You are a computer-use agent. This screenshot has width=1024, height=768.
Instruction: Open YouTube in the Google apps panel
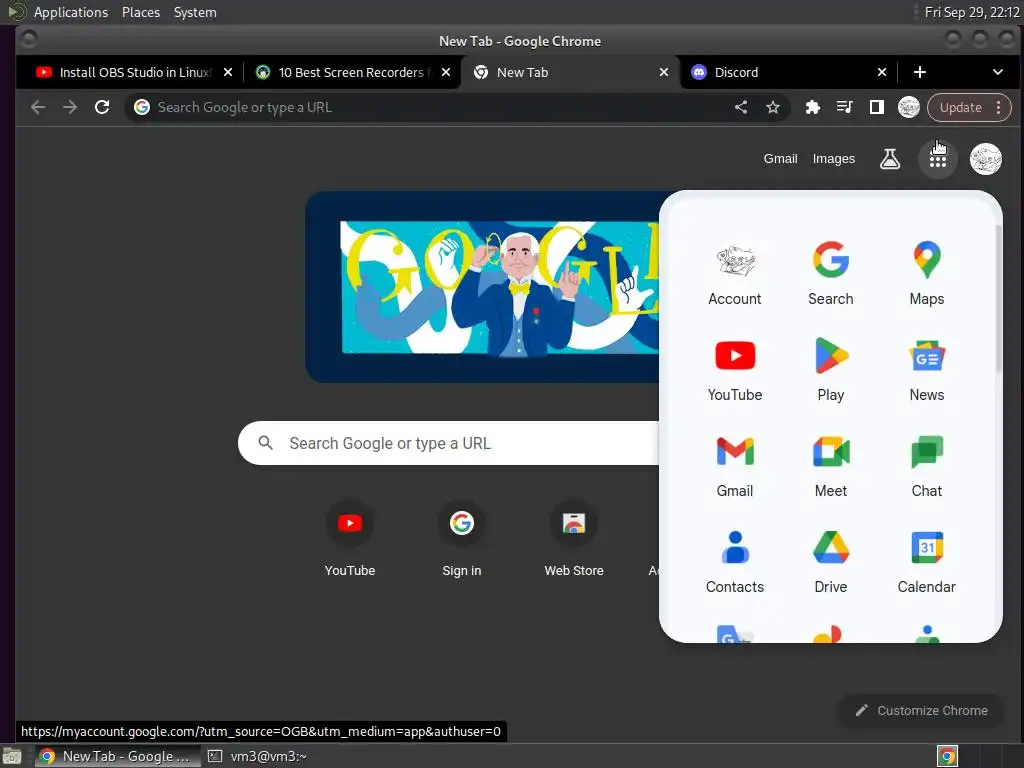[x=735, y=371]
